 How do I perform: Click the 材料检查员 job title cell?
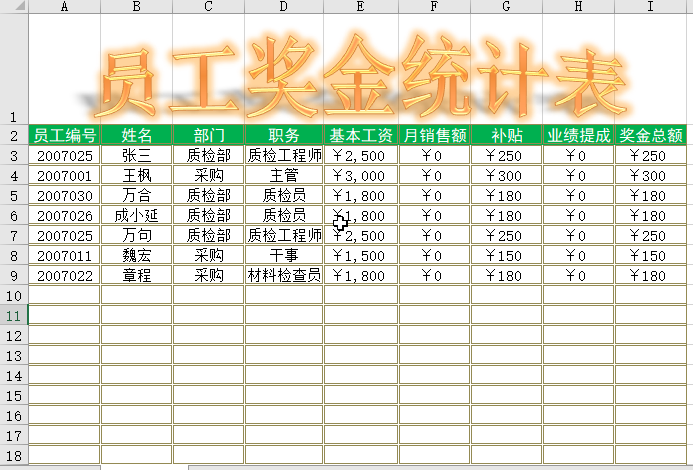pos(284,275)
